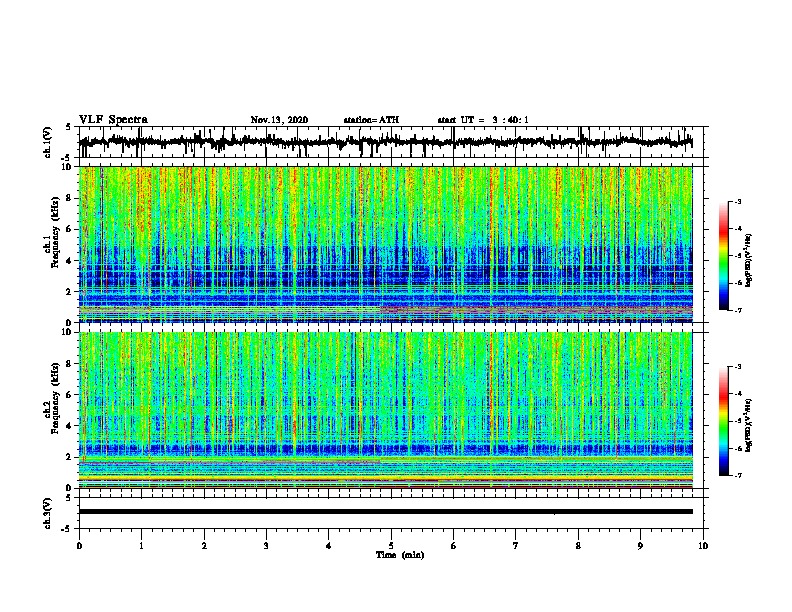Click time axis tick label "1"
This screenshot has width=792, height=612.
(x=141, y=546)
